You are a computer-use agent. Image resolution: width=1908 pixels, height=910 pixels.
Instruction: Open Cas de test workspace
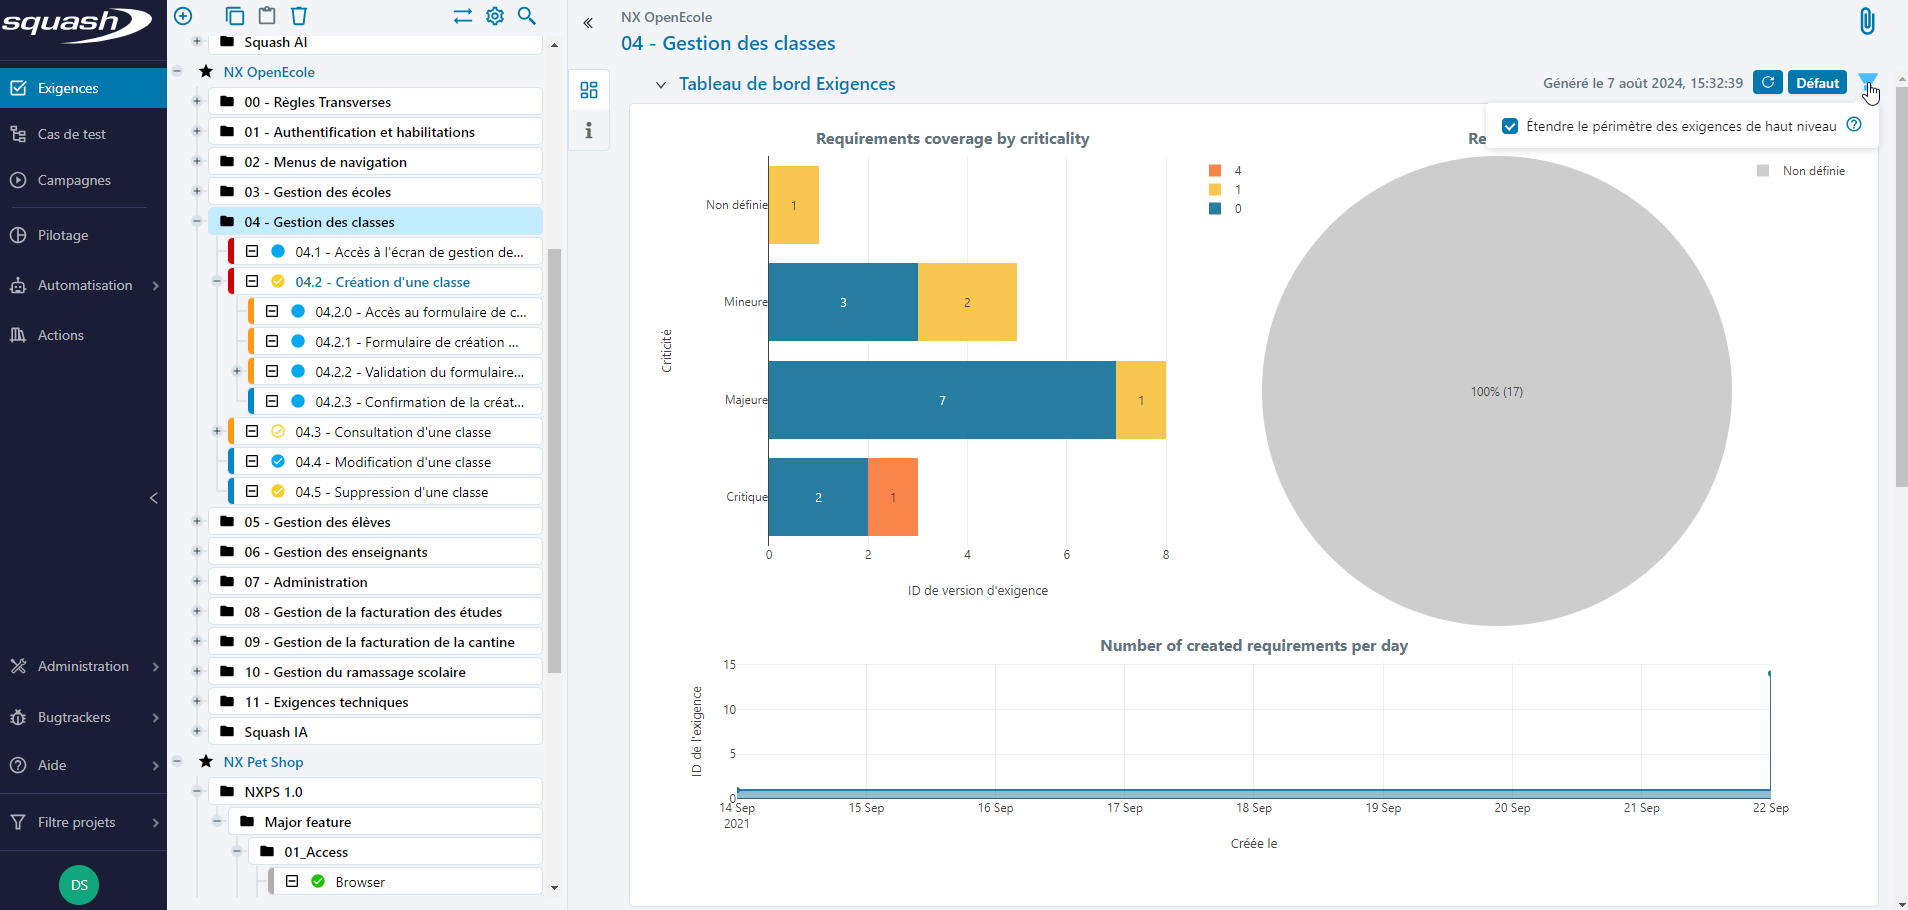point(71,135)
